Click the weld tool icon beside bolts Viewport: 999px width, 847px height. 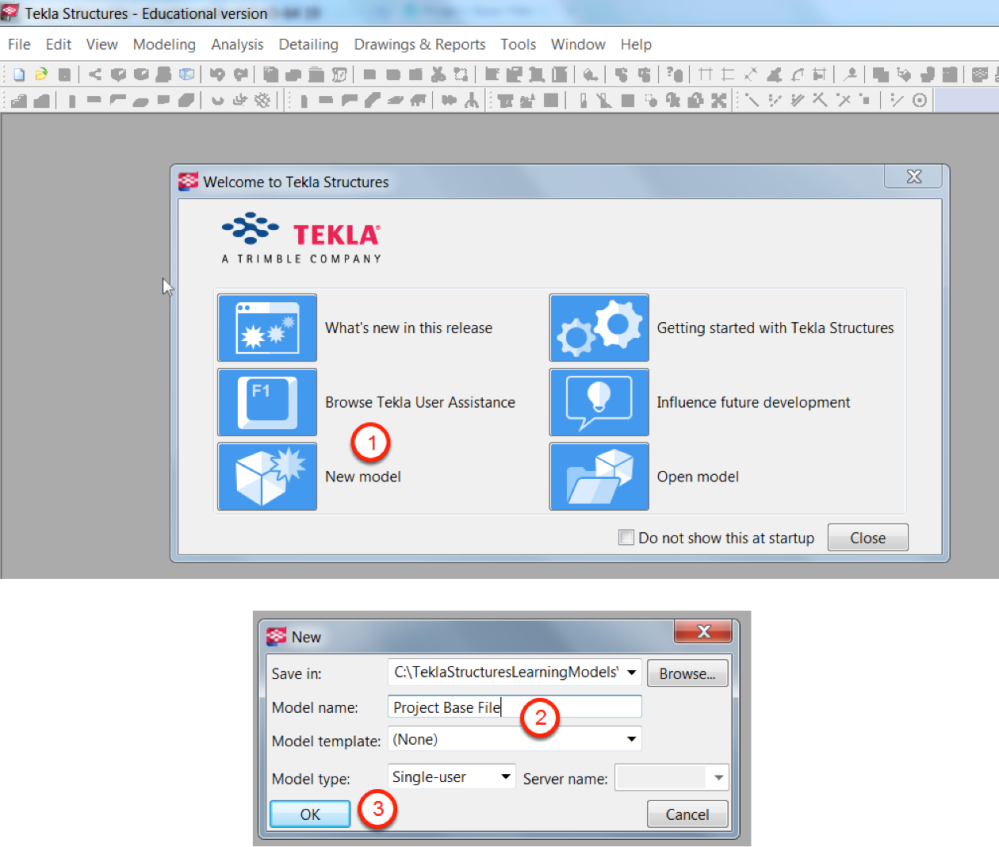(x=471, y=100)
